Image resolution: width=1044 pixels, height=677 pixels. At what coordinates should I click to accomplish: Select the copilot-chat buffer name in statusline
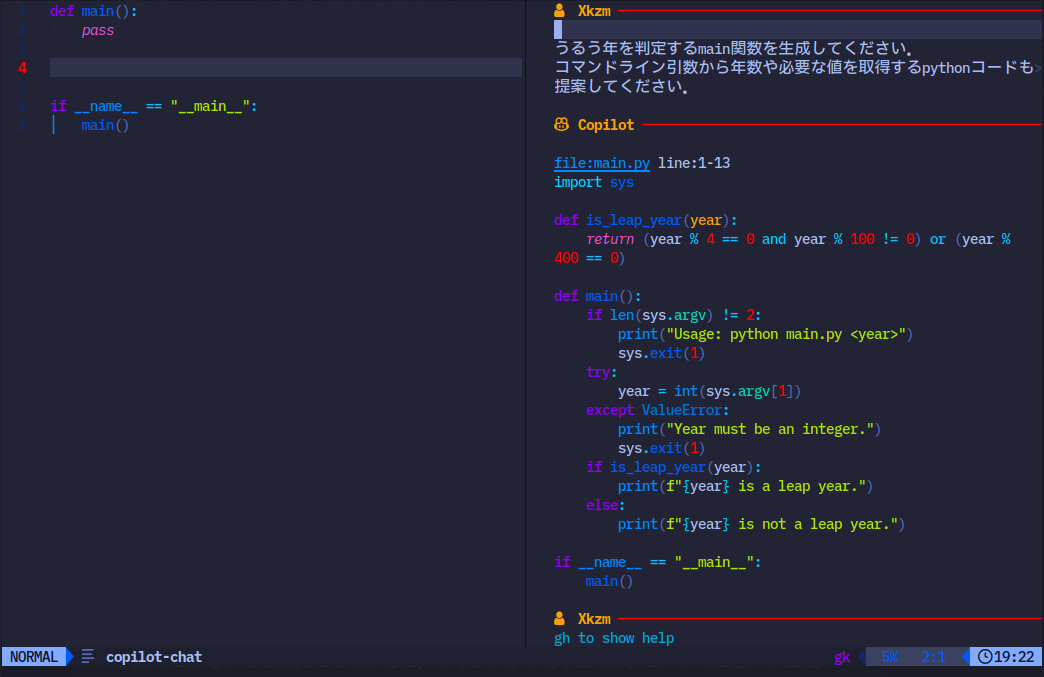pos(154,657)
